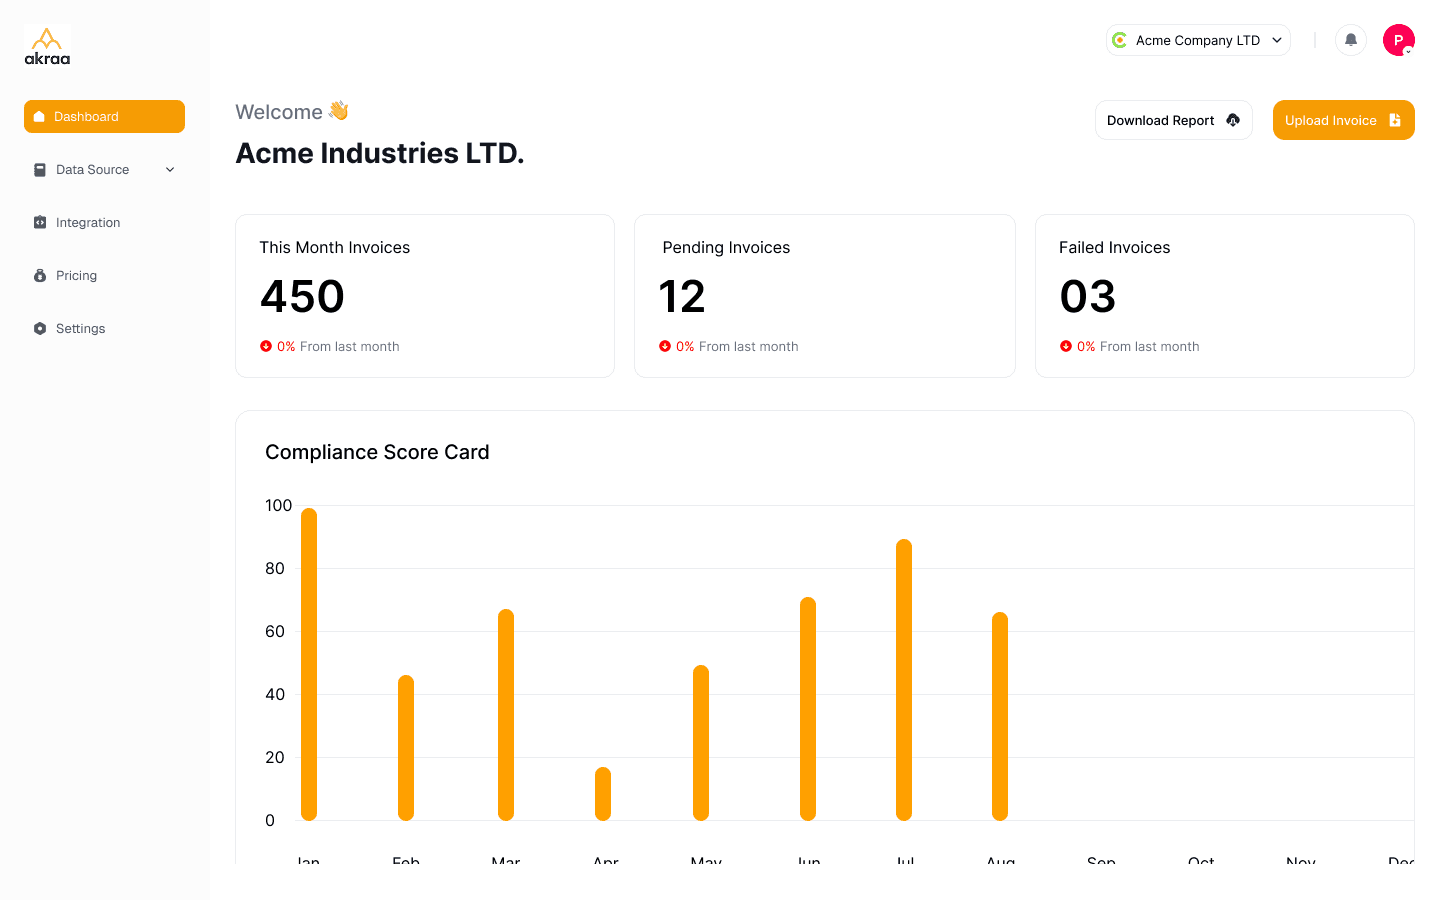Click the Dashboard home icon
The height and width of the screenshot is (900, 1440).
tap(39, 117)
